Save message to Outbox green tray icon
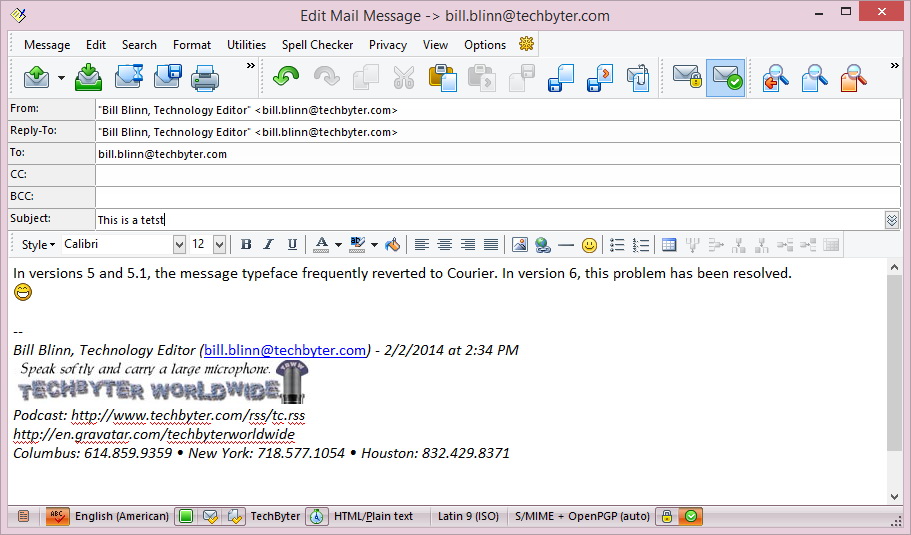Image resolution: width=911 pixels, height=535 pixels. [x=88, y=77]
